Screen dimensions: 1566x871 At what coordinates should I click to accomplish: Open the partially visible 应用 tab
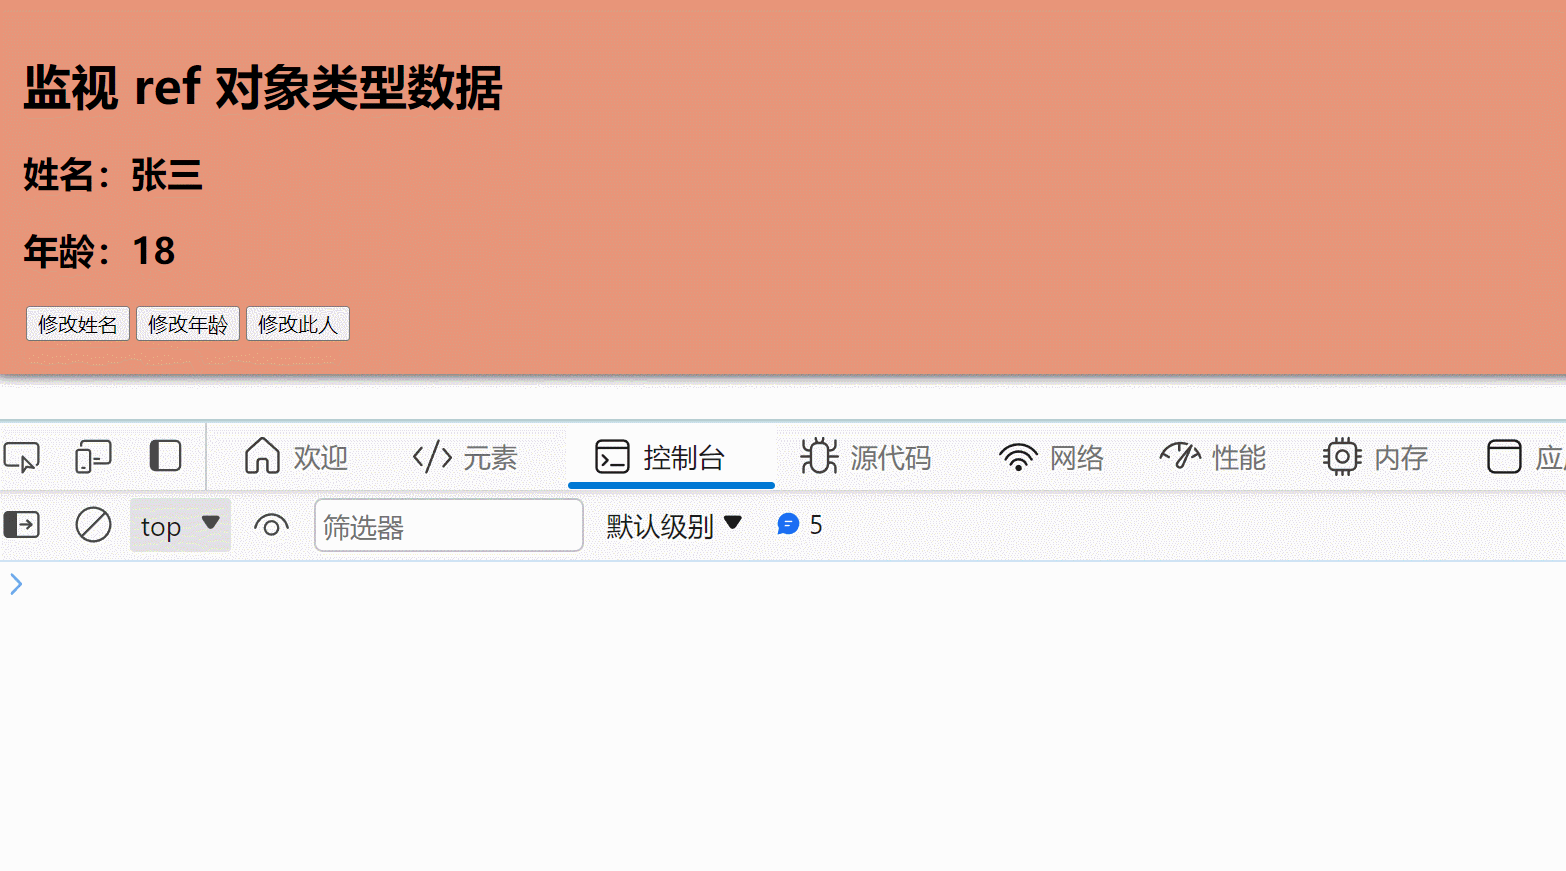[x=1525, y=457]
